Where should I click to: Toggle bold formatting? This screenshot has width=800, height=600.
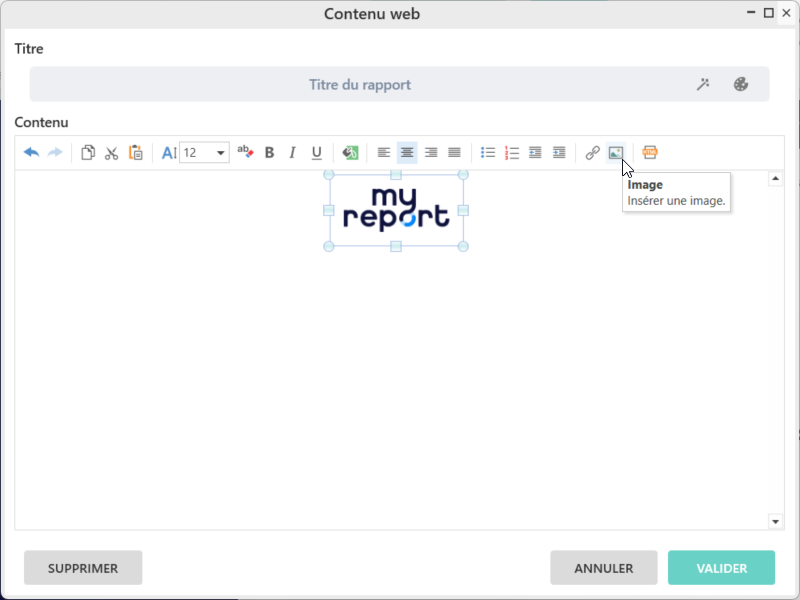coord(269,153)
